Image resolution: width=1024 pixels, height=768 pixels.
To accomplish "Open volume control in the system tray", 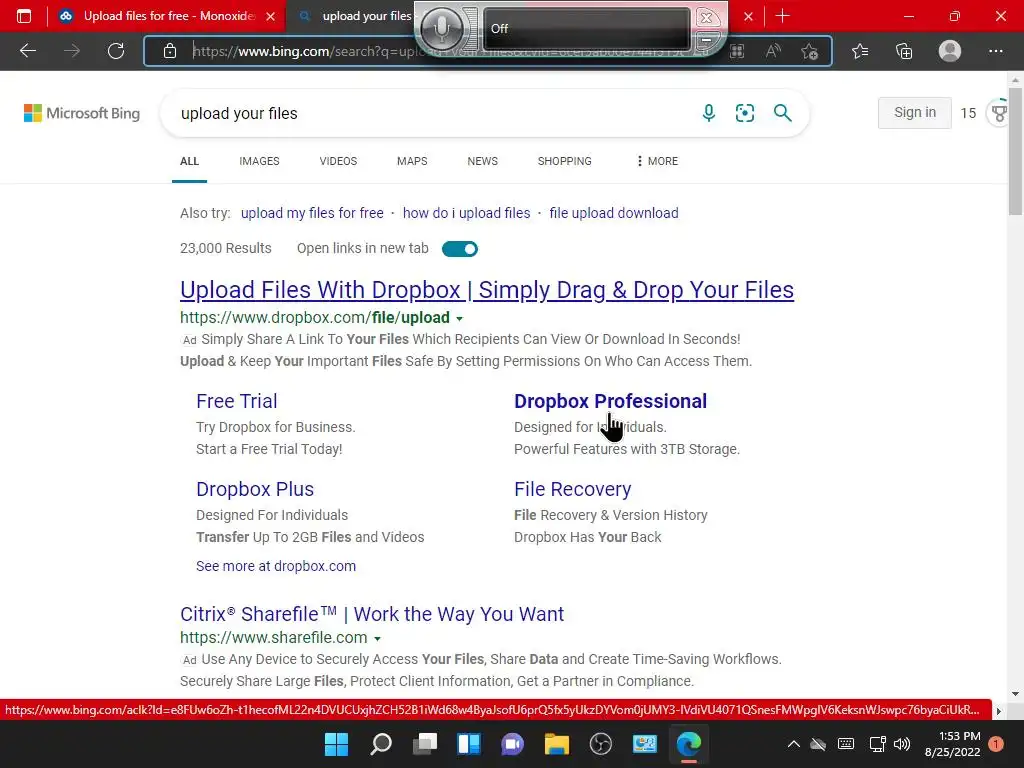I will (902, 744).
